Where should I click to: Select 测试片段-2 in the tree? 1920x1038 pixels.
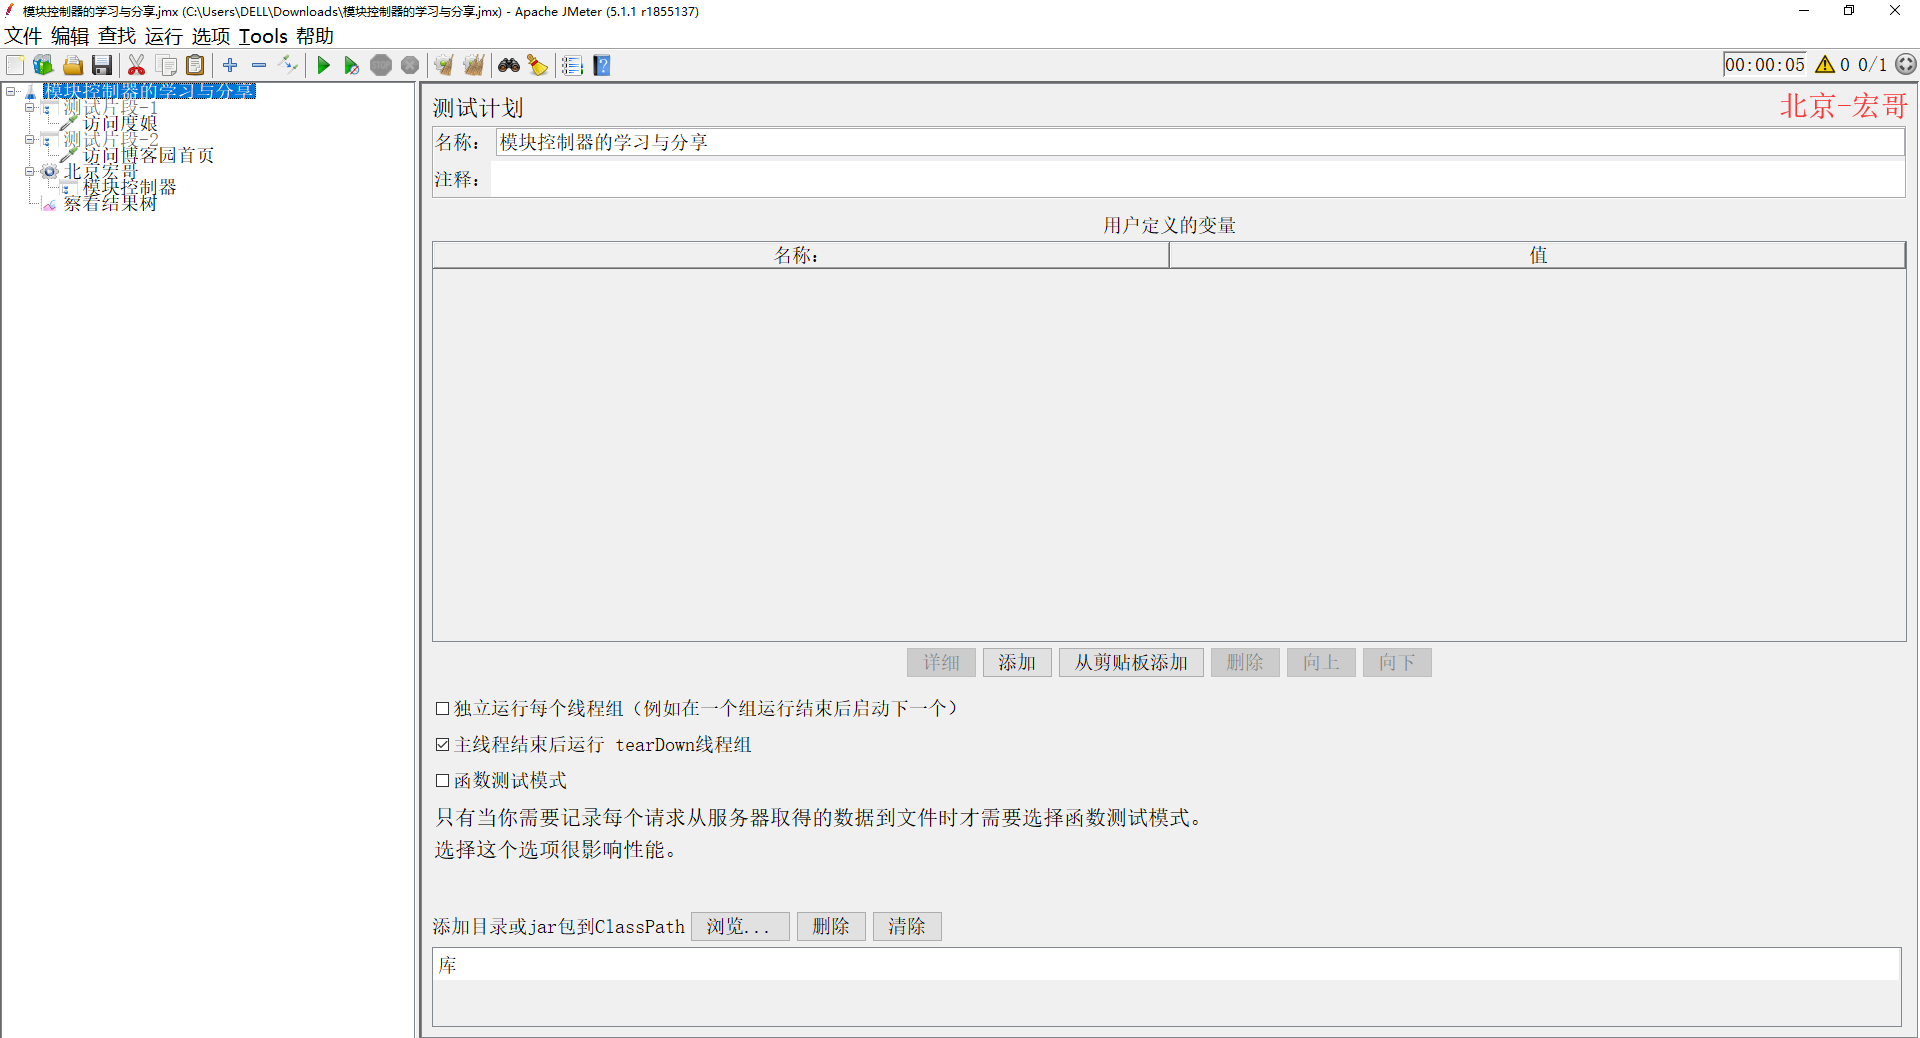click(x=110, y=139)
